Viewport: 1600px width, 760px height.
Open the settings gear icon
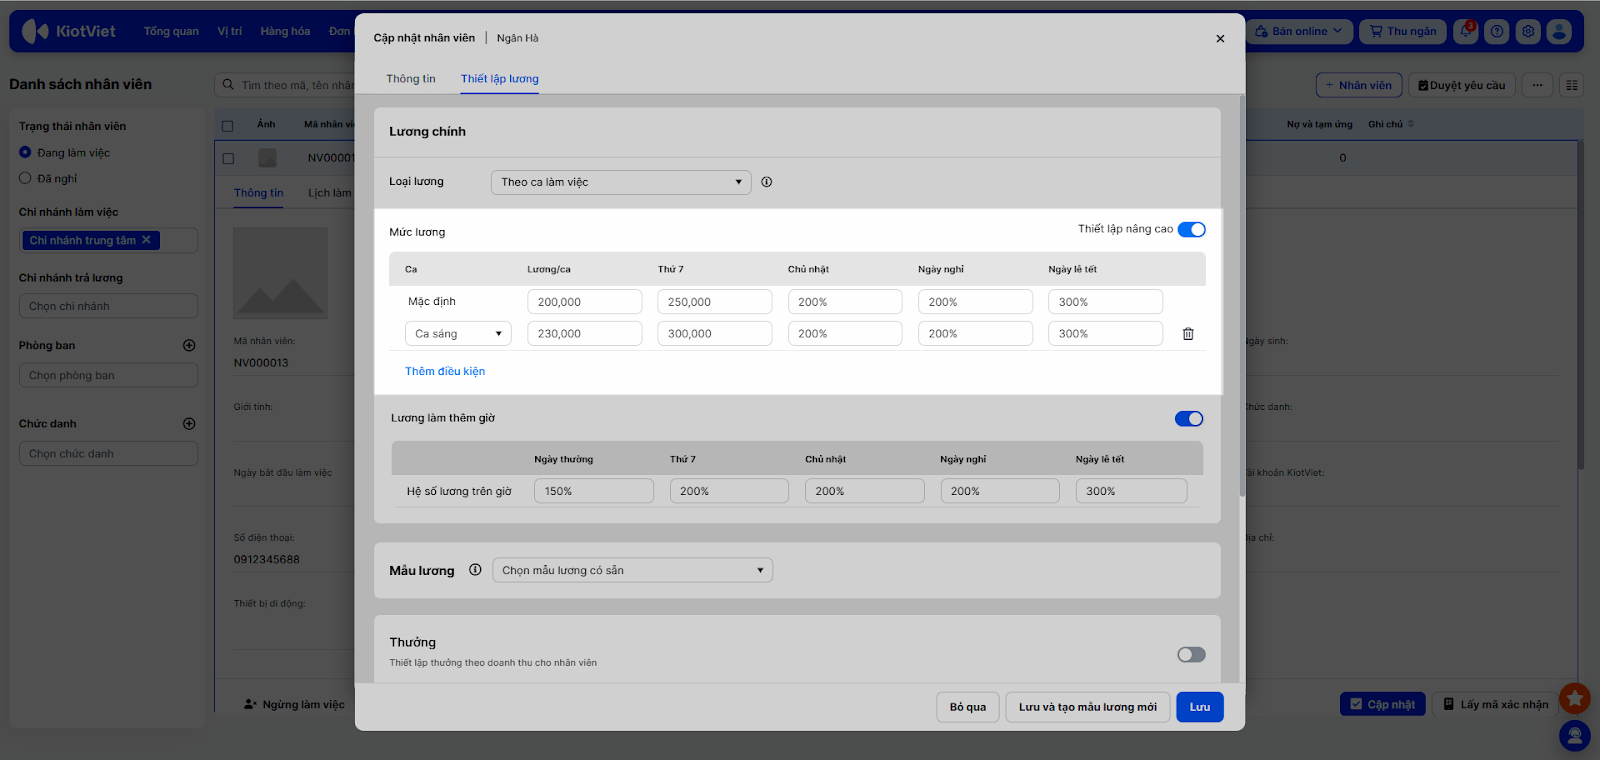pyautogui.click(x=1528, y=31)
